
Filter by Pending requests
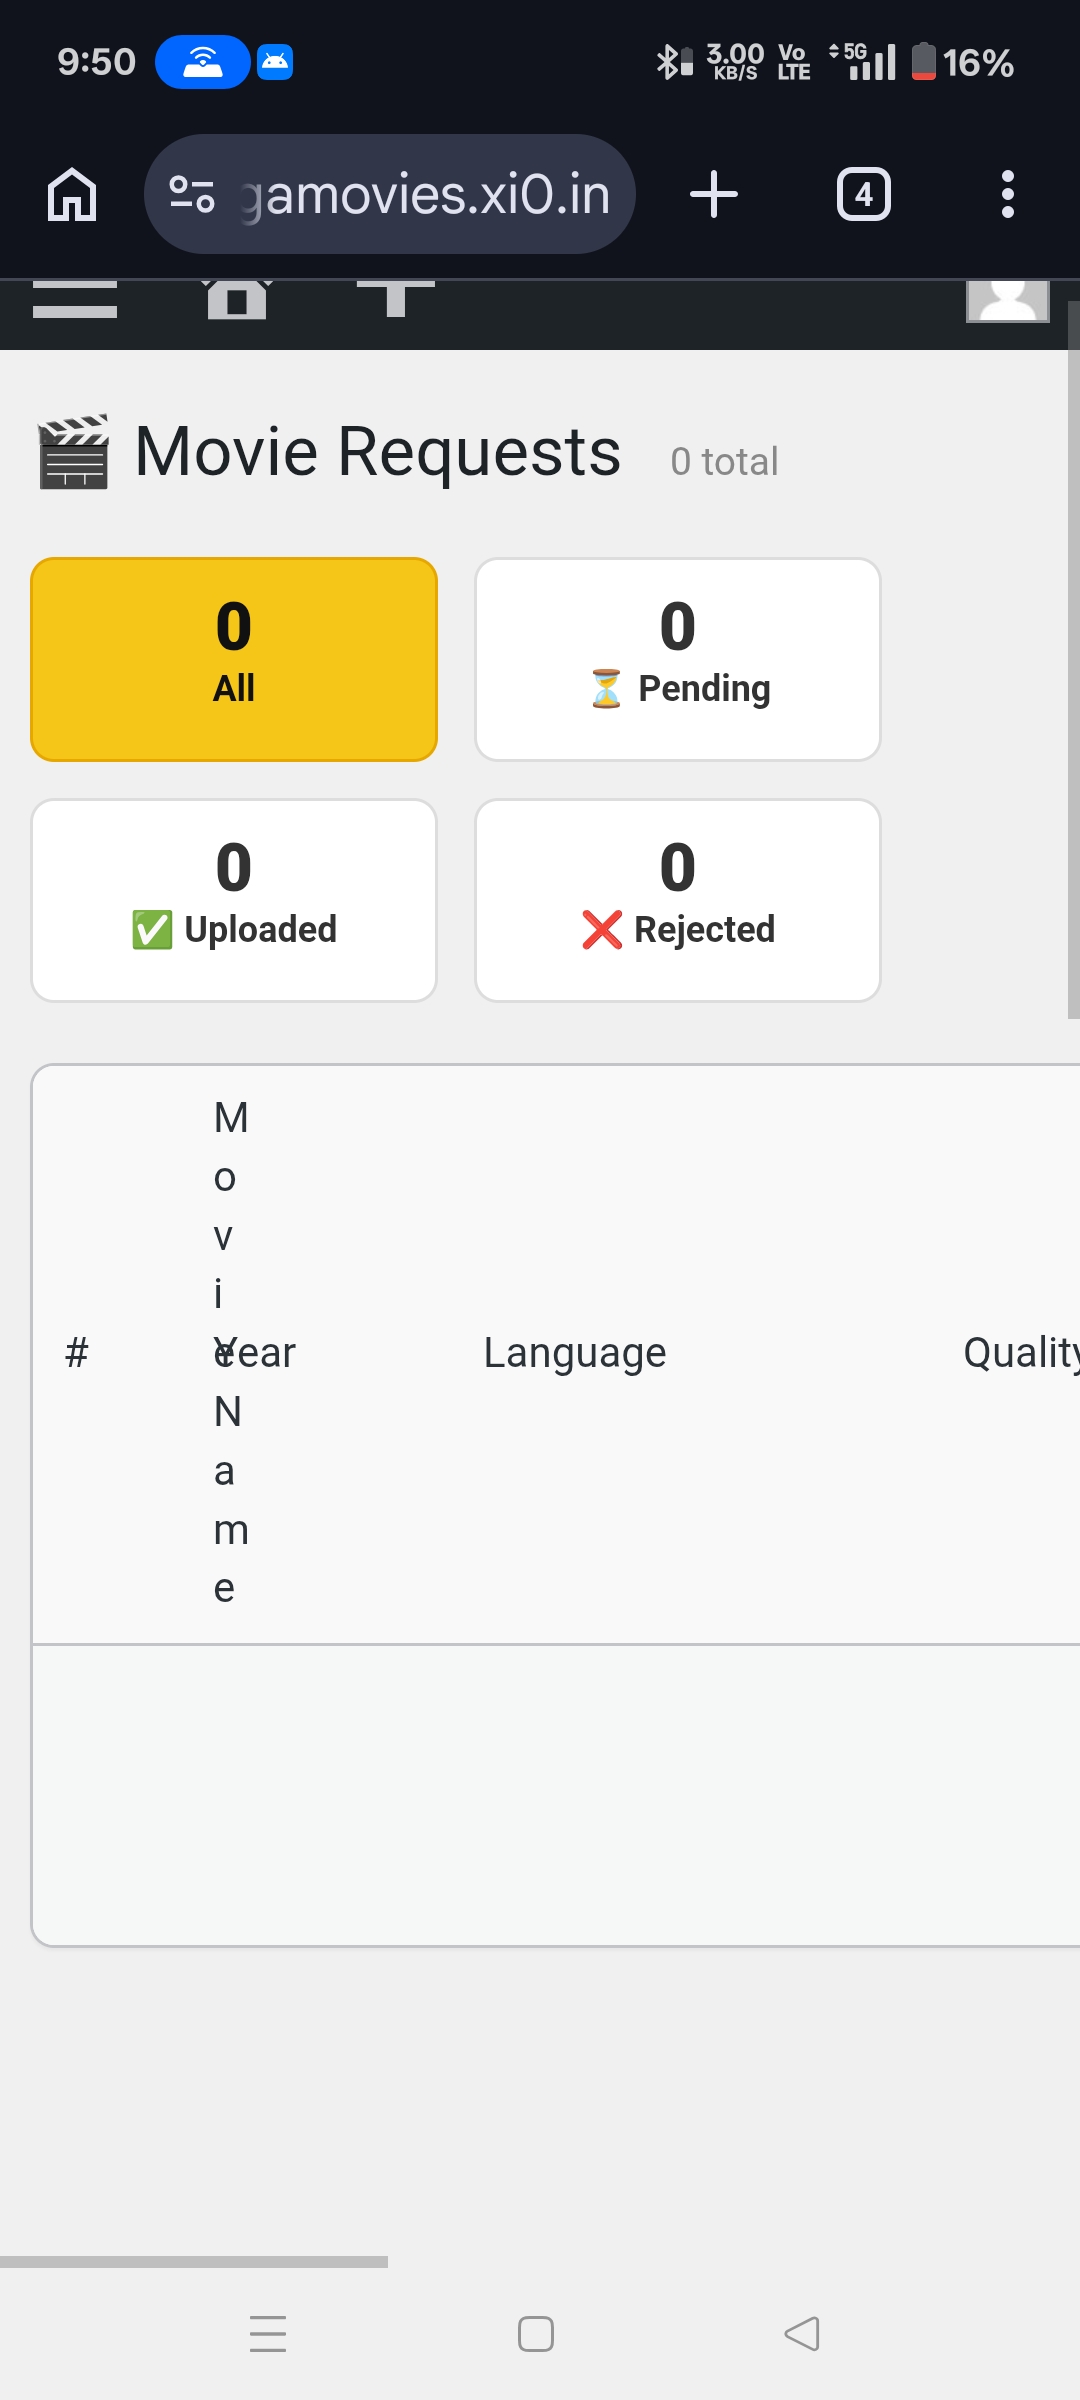(678, 659)
